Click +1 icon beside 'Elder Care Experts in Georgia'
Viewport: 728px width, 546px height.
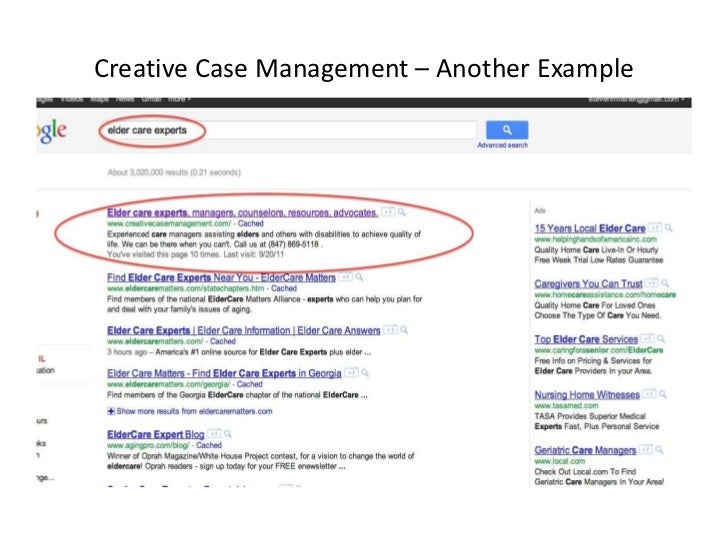pos(351,373)
